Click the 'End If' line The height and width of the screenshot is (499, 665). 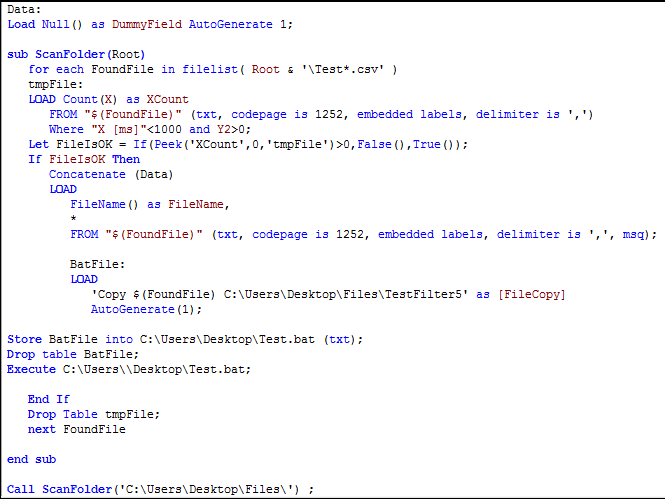pos(49,399)
